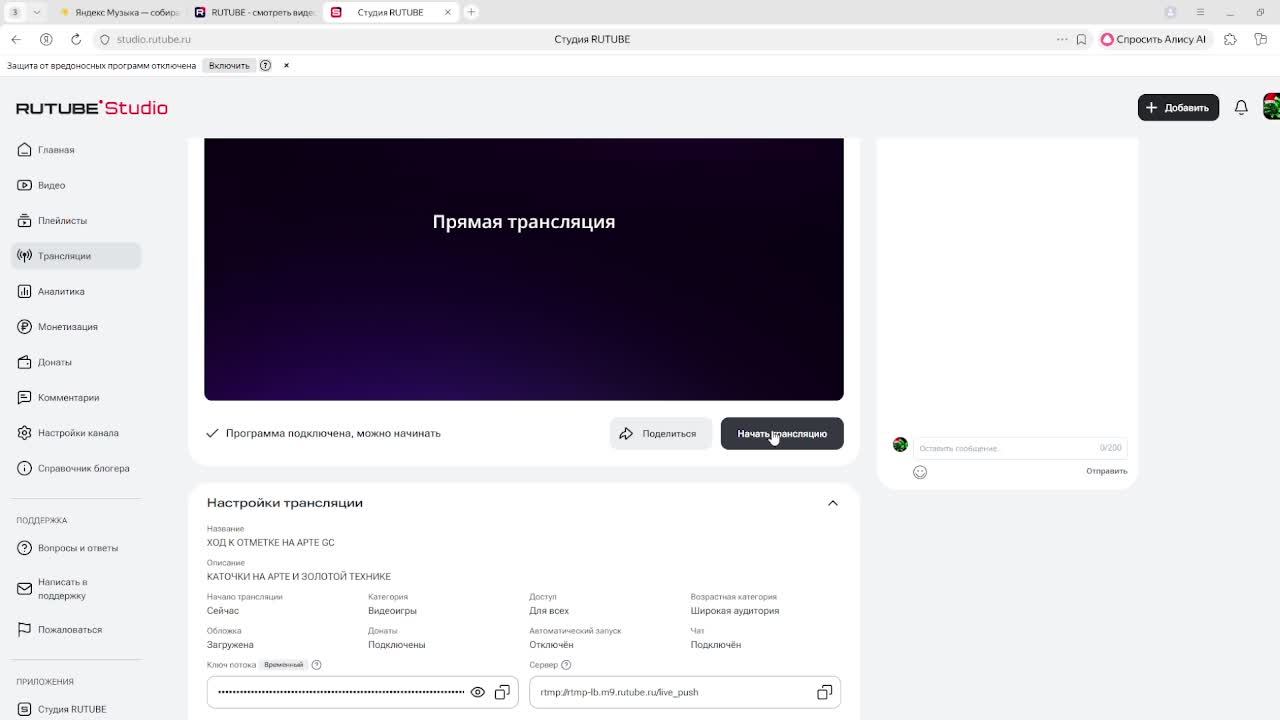Click the profile avatar in the header
This screenshot has height=720, width=1280.
pos(1271,107)
